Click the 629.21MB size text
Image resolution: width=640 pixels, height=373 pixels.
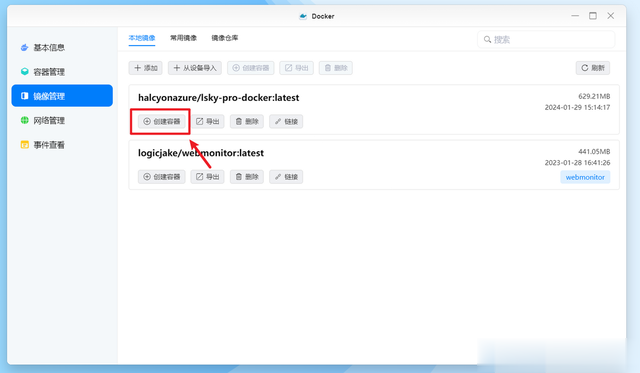tap(594, 96)
